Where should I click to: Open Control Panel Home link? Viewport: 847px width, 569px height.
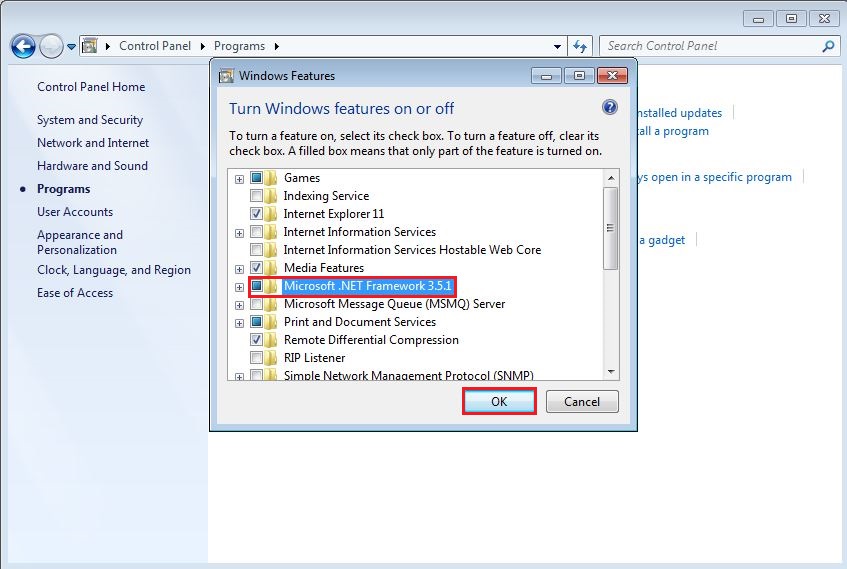click(91, 86)
